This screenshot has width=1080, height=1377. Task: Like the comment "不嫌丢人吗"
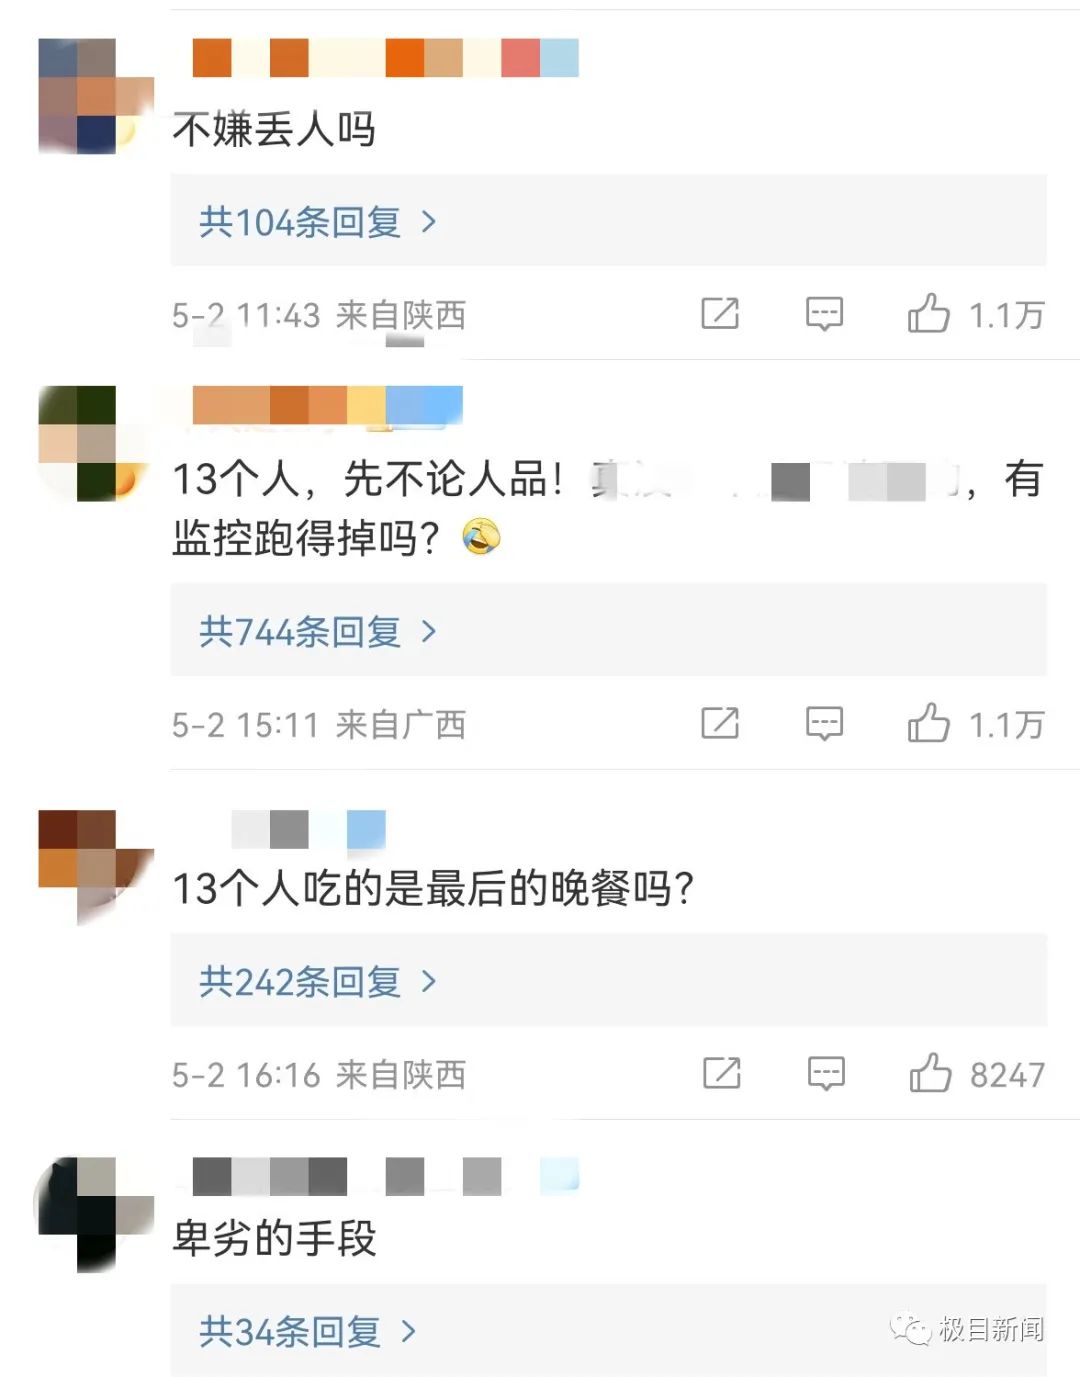coord(929,313)
